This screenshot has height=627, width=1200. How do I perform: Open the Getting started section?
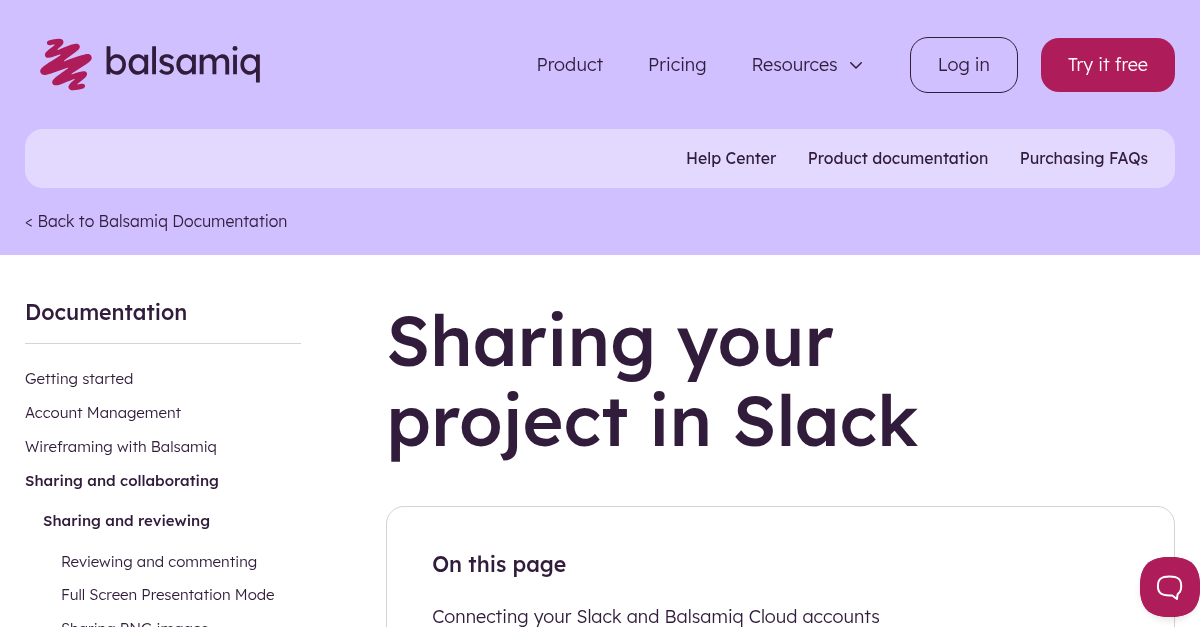(x=79, y=378)
